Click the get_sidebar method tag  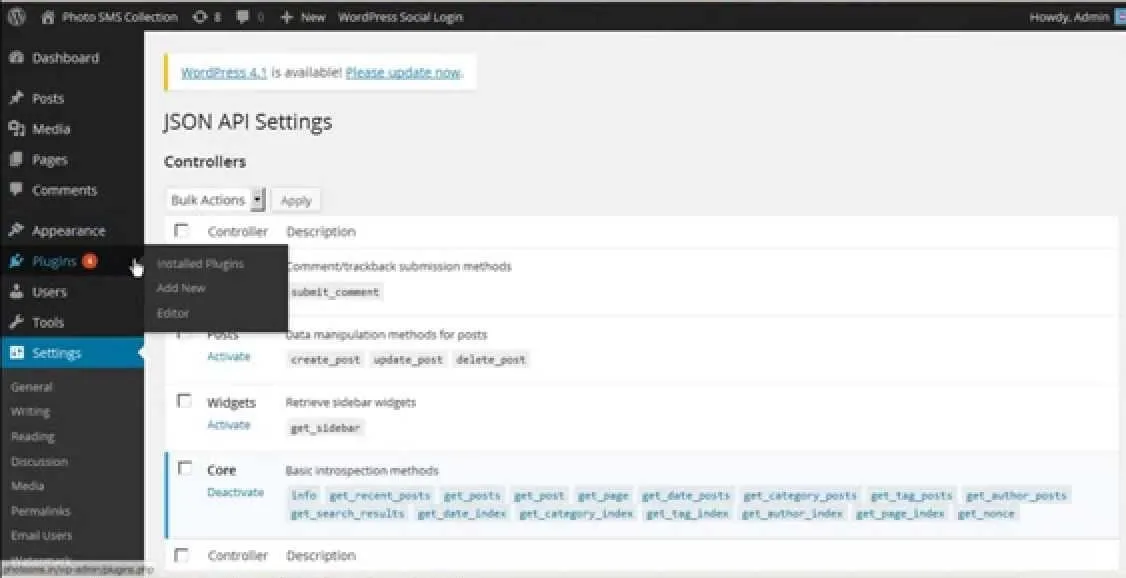click(325, 428)
